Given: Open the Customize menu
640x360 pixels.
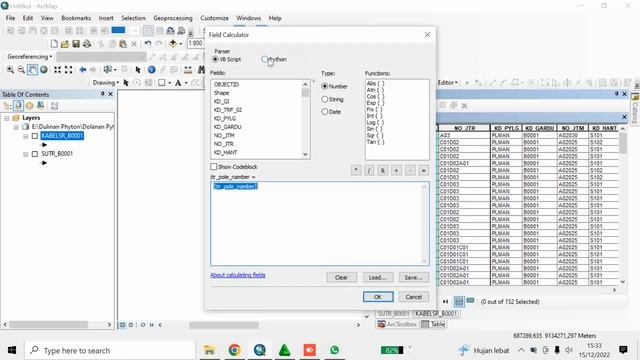Looking at the screenshot, I should pyautogui.click(x=214, y=18).
